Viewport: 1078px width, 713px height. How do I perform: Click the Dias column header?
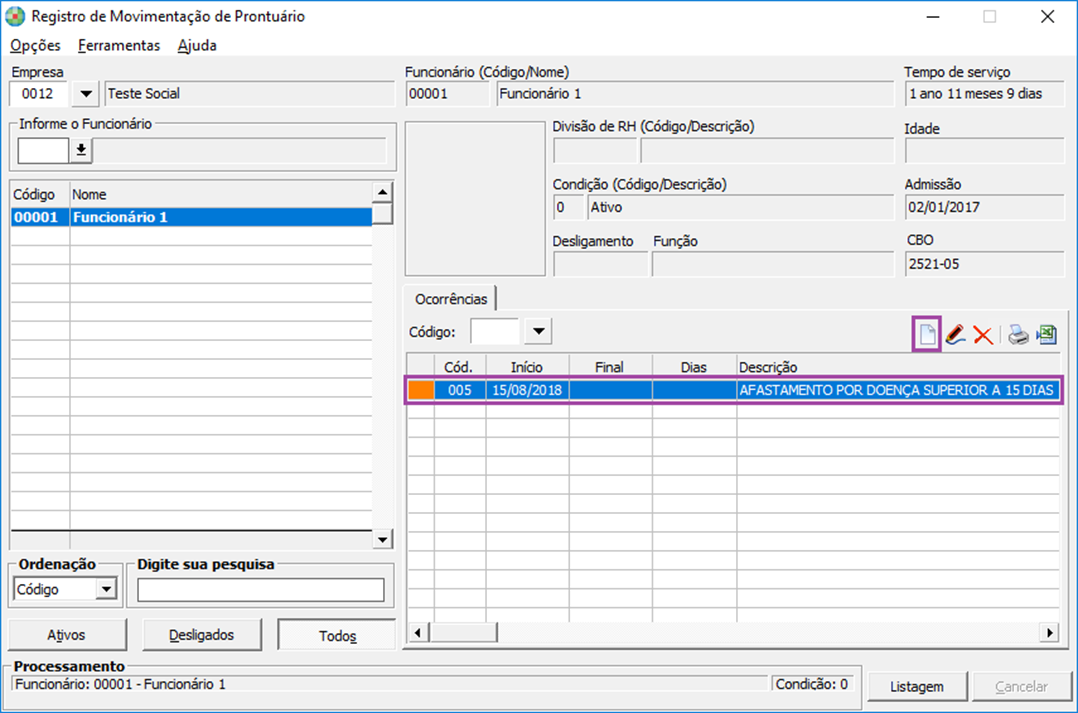click(x=694, y=367)
